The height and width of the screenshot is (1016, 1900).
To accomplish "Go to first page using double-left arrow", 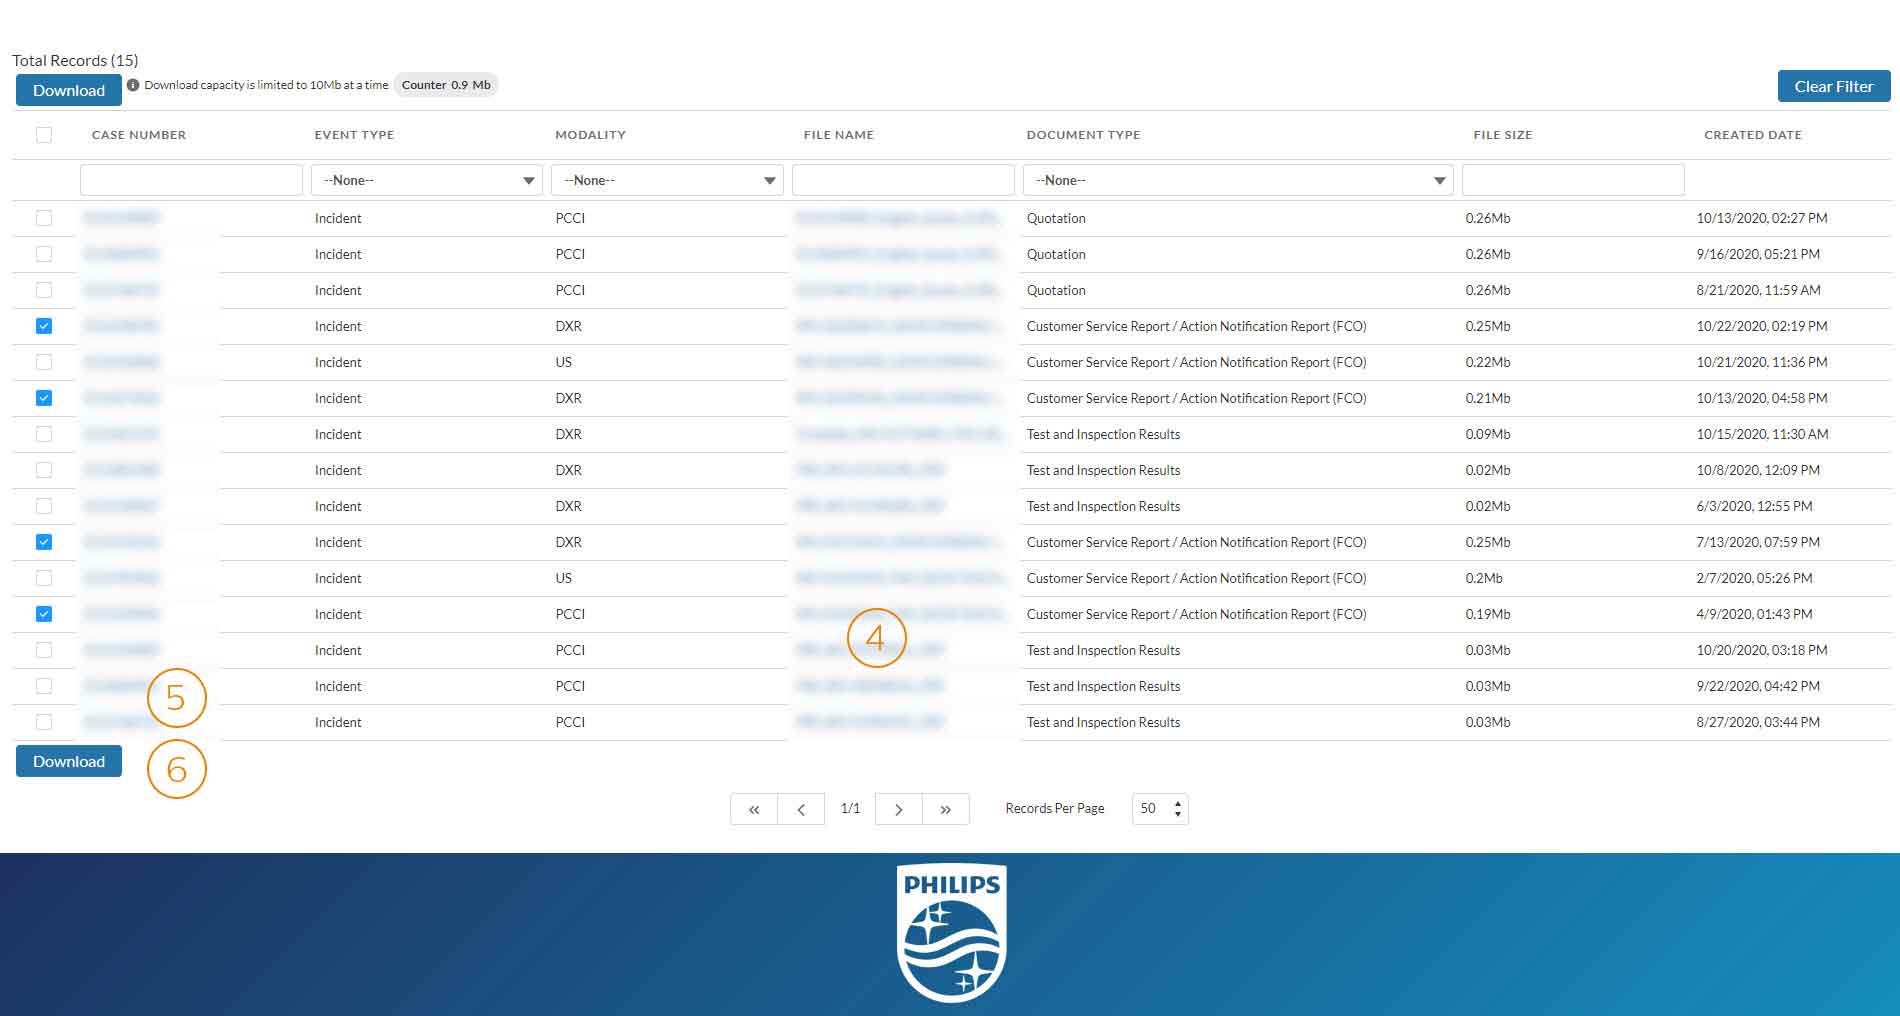I will tap(754, 809).
